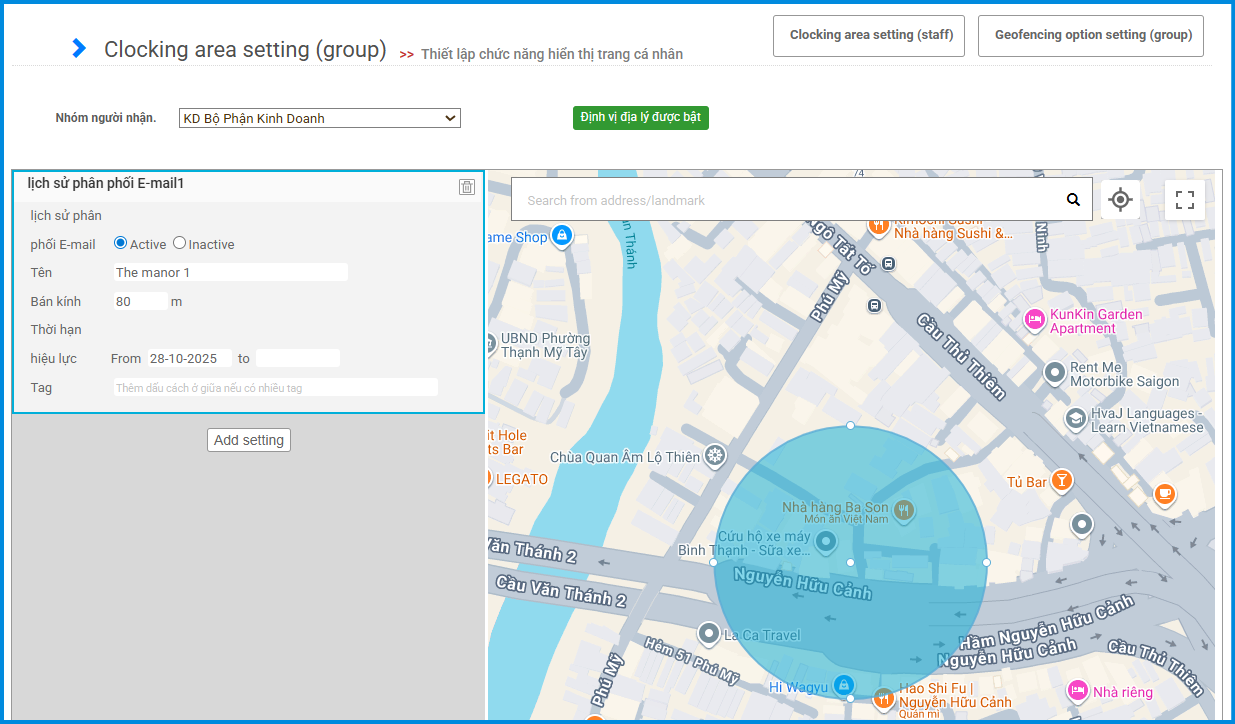
Task: Open the empty 'to' date field
Action: pyautogui.click(x=298, y=358)
